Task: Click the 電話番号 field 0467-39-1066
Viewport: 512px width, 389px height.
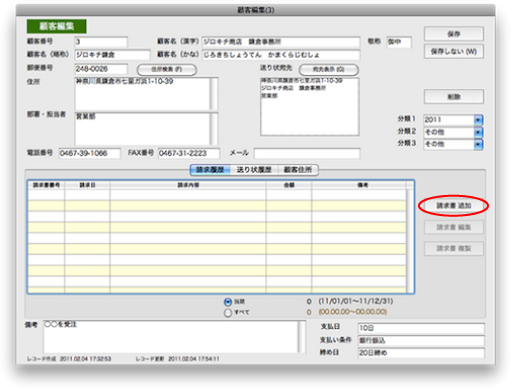Action: point(89,153)
